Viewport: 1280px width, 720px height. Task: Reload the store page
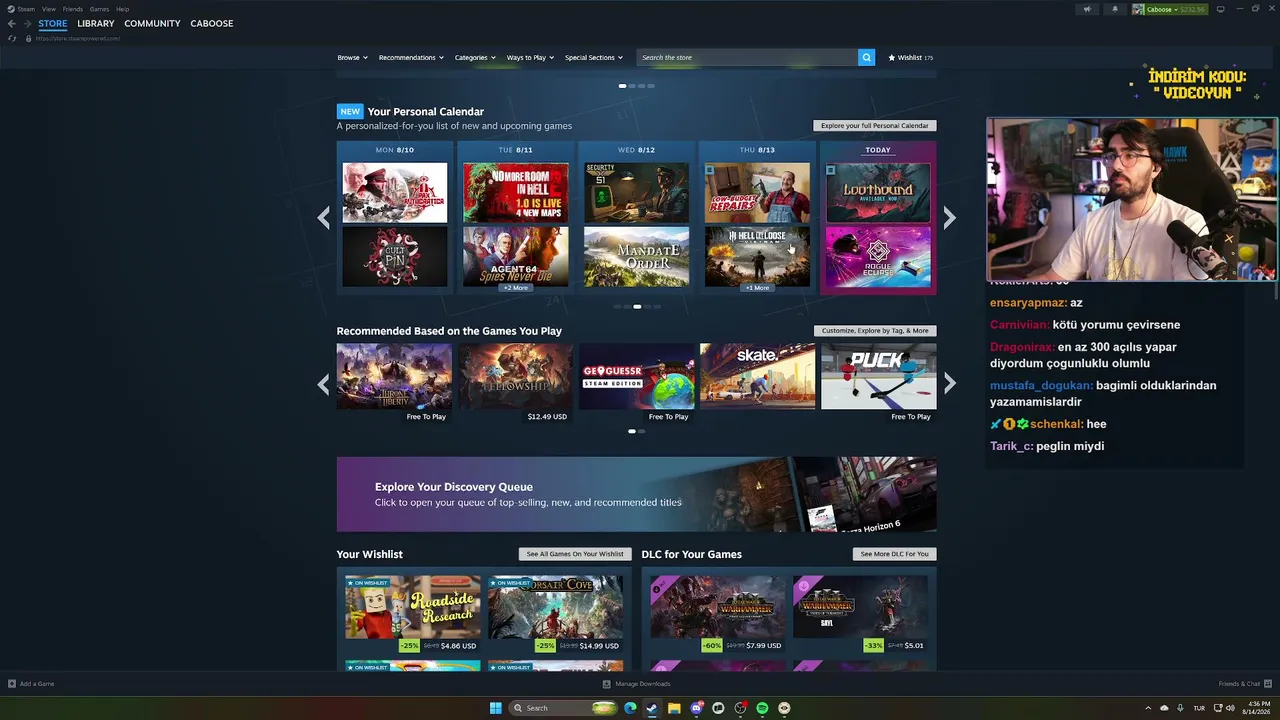(x=12, y=38)
